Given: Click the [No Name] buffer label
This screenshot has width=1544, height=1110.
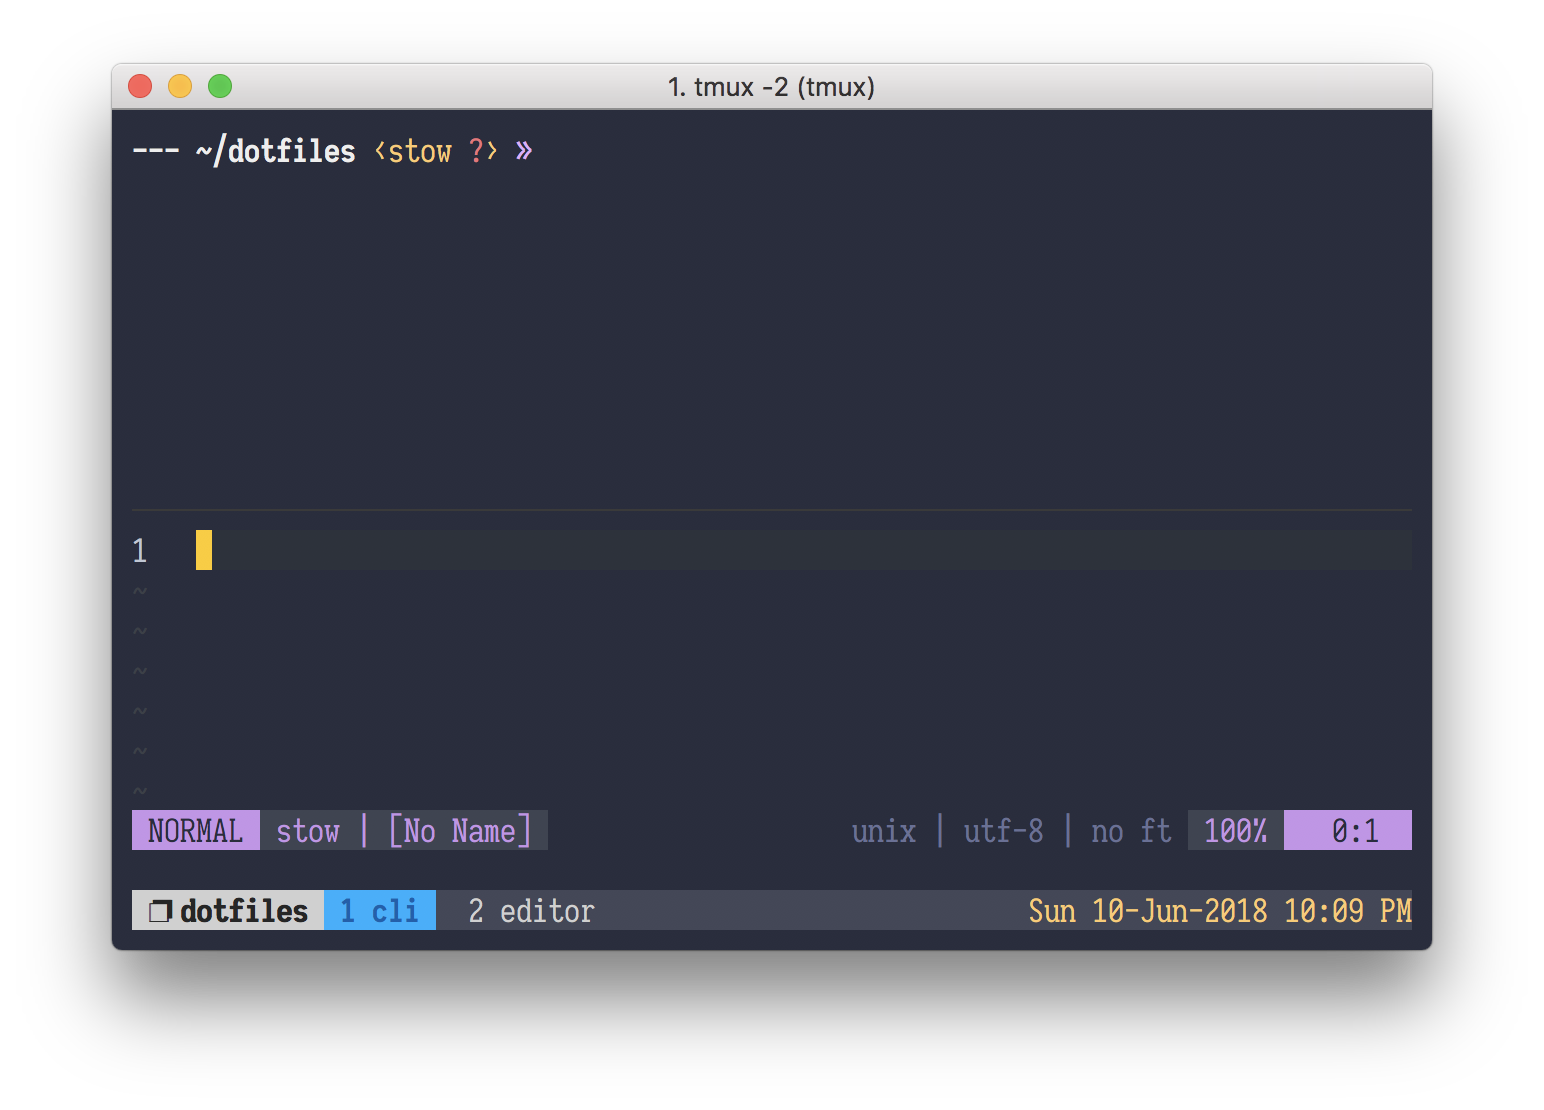Looking at the screenshot, I should 459,831.
